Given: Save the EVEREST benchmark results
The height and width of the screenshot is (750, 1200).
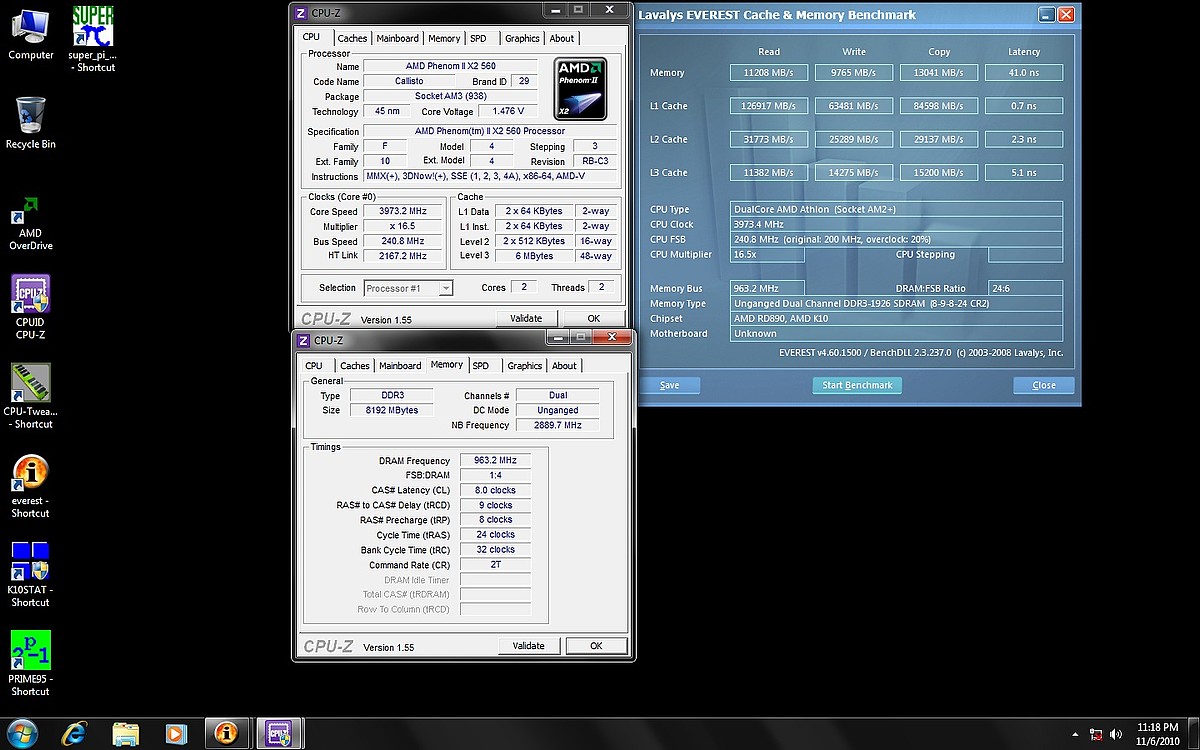Looking at the screenshot, I should pos(670,385).
